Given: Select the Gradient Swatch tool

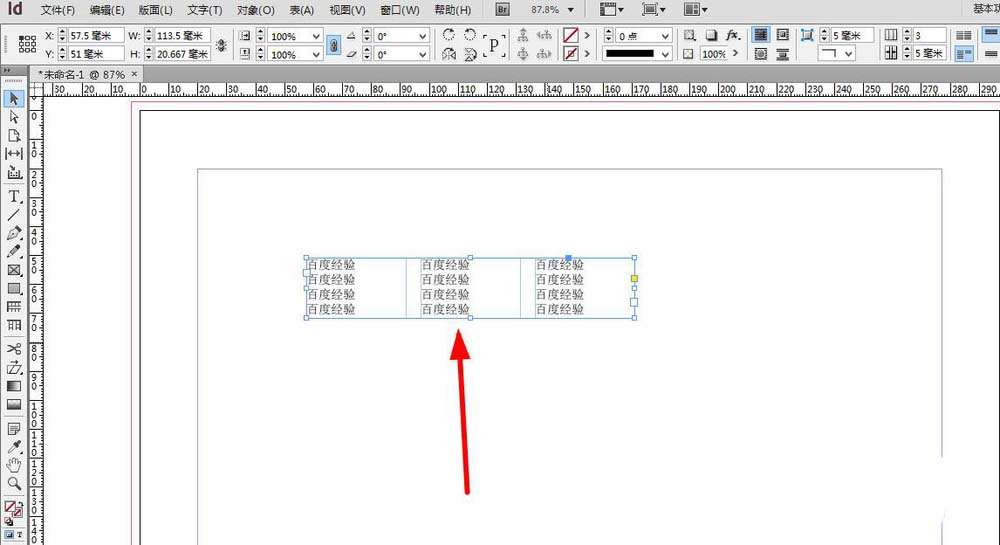Looking at the screenshot, I should click(x=14, y=386).
